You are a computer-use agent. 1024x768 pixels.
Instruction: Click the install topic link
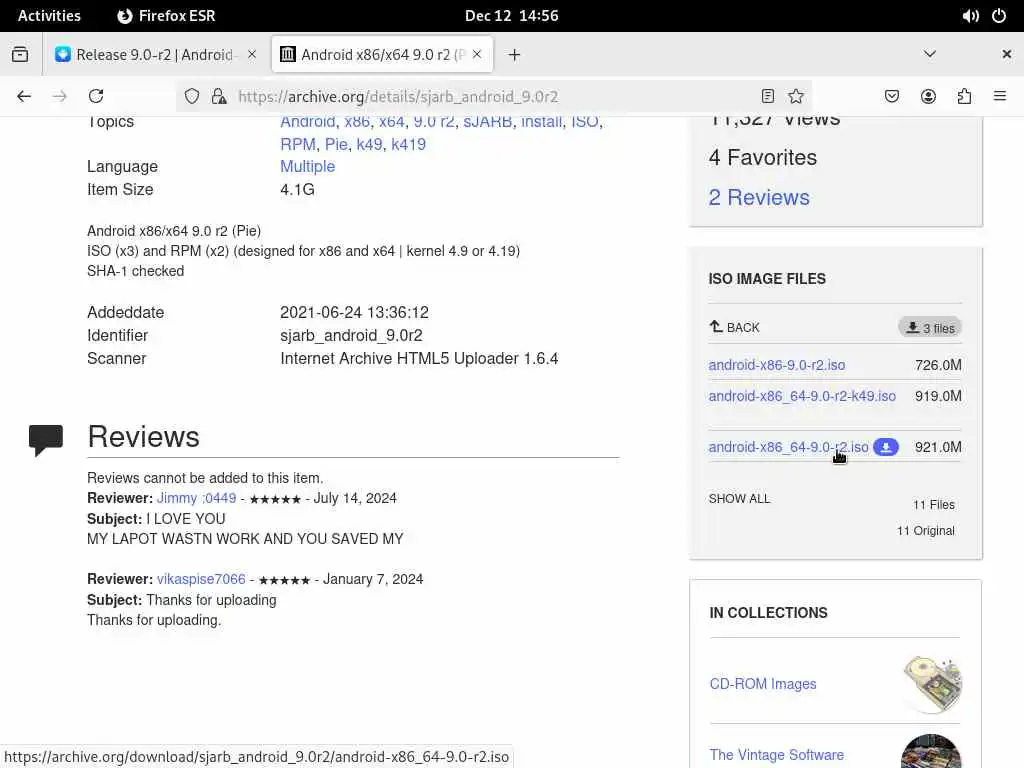click(541, 122)
